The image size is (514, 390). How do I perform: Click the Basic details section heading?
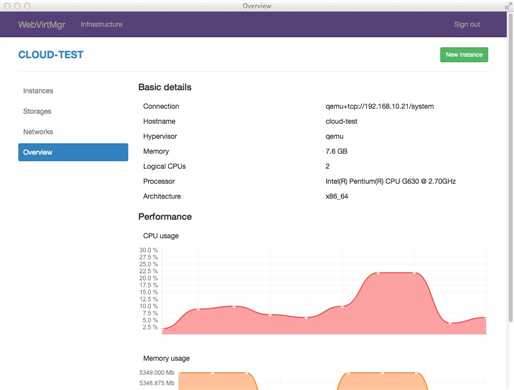click(165, 87)
